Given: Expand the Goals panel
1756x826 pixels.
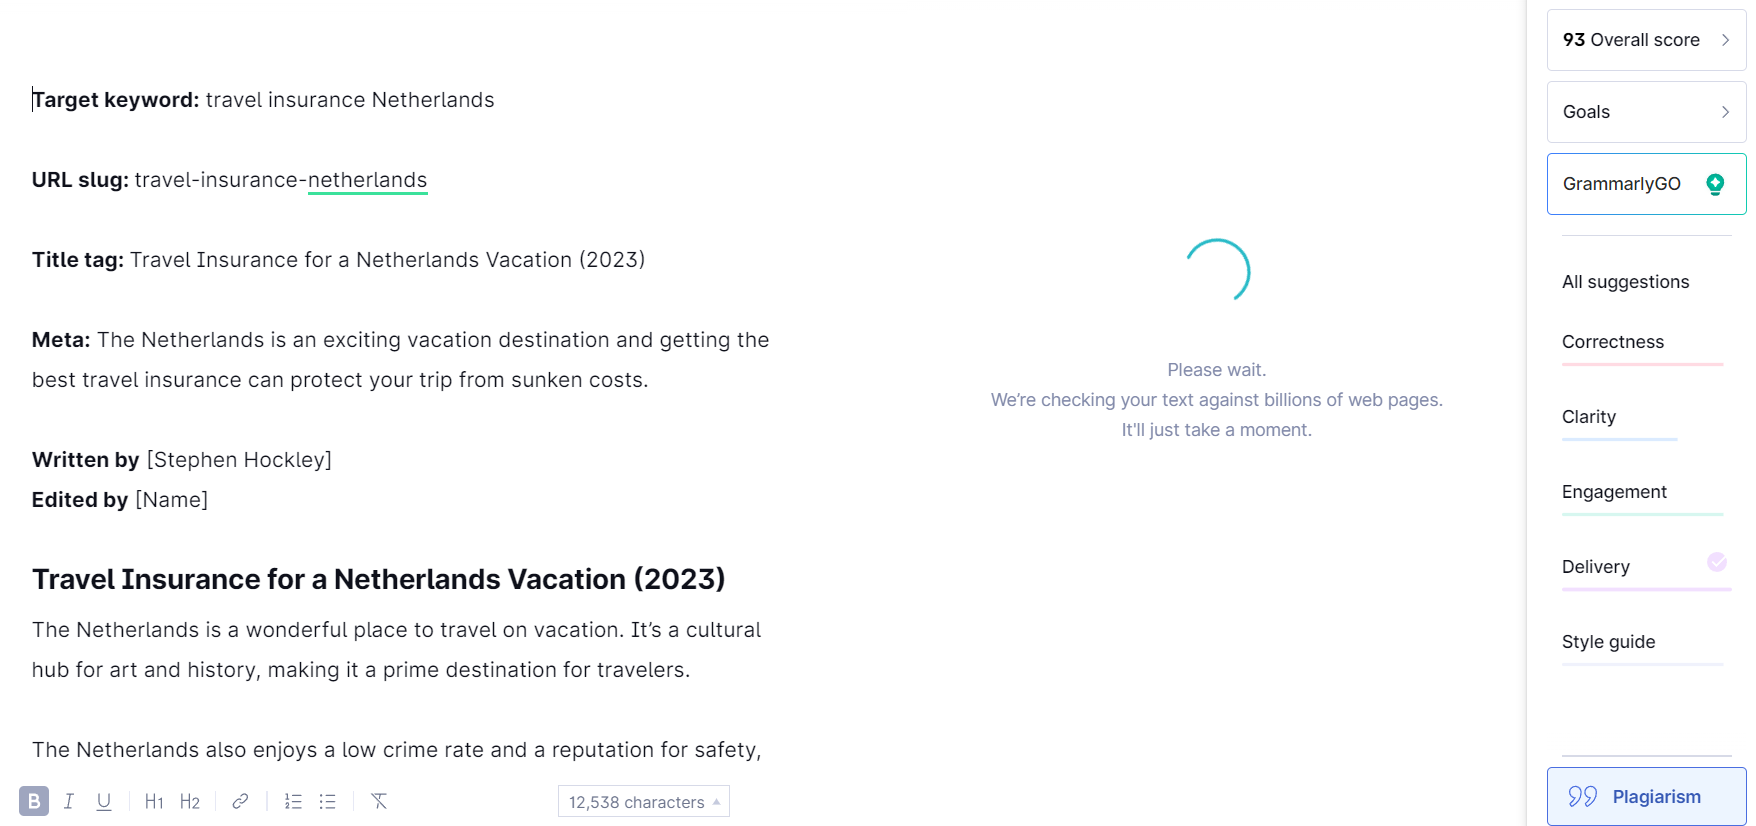Looking at the screenshot, I should click(x=1646, y=112).
